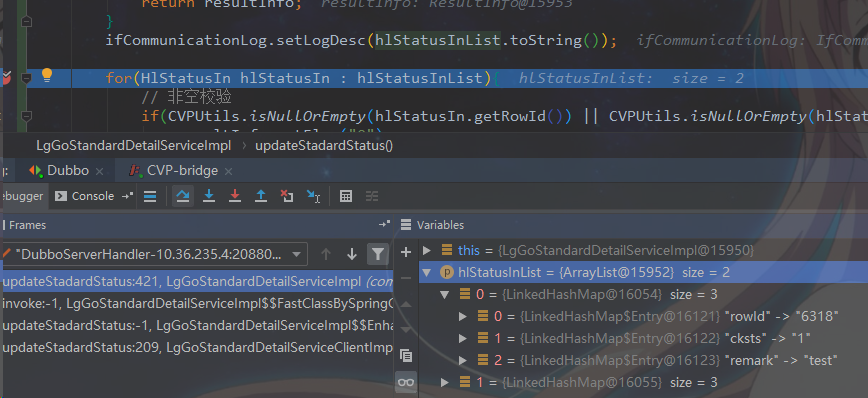The width and height of the screenshot is (868, 398).
Task: Expand the rowId entry node
Action: [463, 317]
